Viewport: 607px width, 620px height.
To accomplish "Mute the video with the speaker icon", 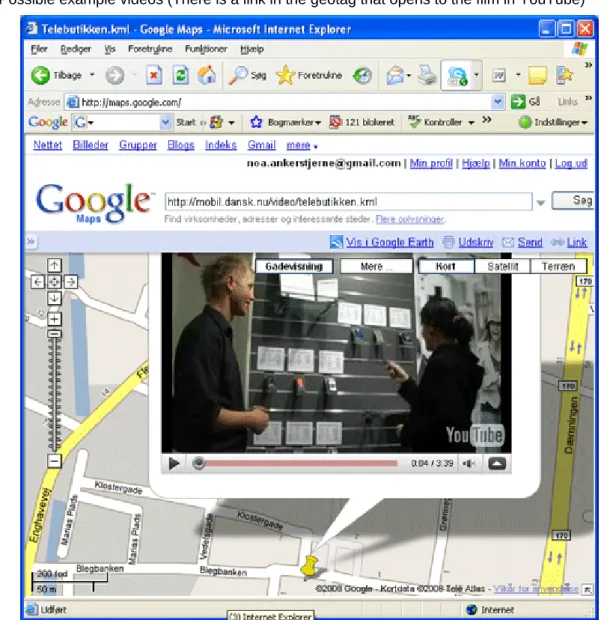I will (x=468, y=463).
